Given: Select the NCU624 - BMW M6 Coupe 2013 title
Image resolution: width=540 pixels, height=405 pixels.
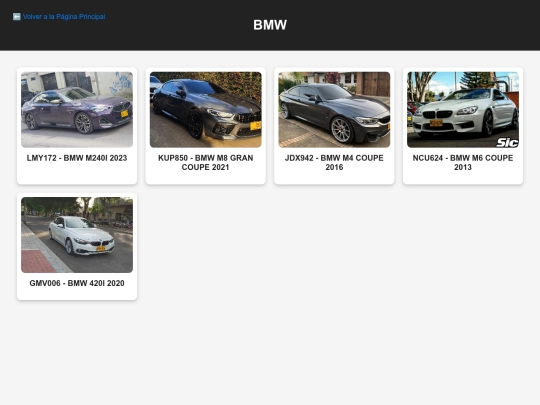Looking at the screenshot, I should click(463, 163).
